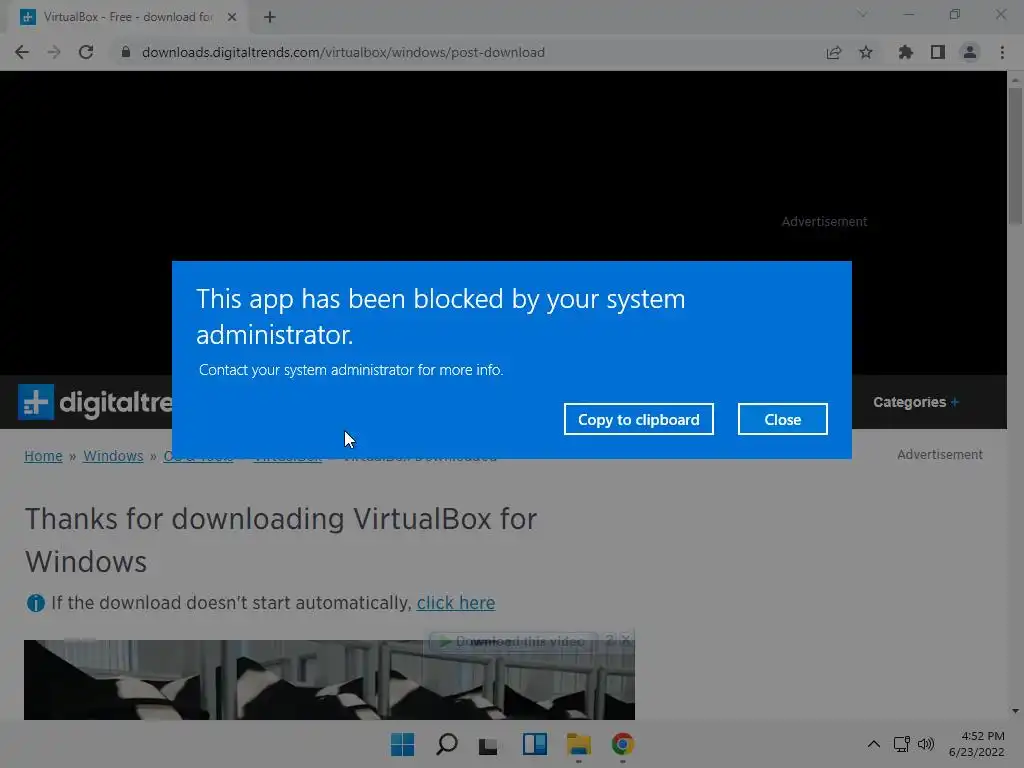This screenshot has width=1024, height=768.
Task: Open the Widgets taskbar icon
Action: pos(534,744)
